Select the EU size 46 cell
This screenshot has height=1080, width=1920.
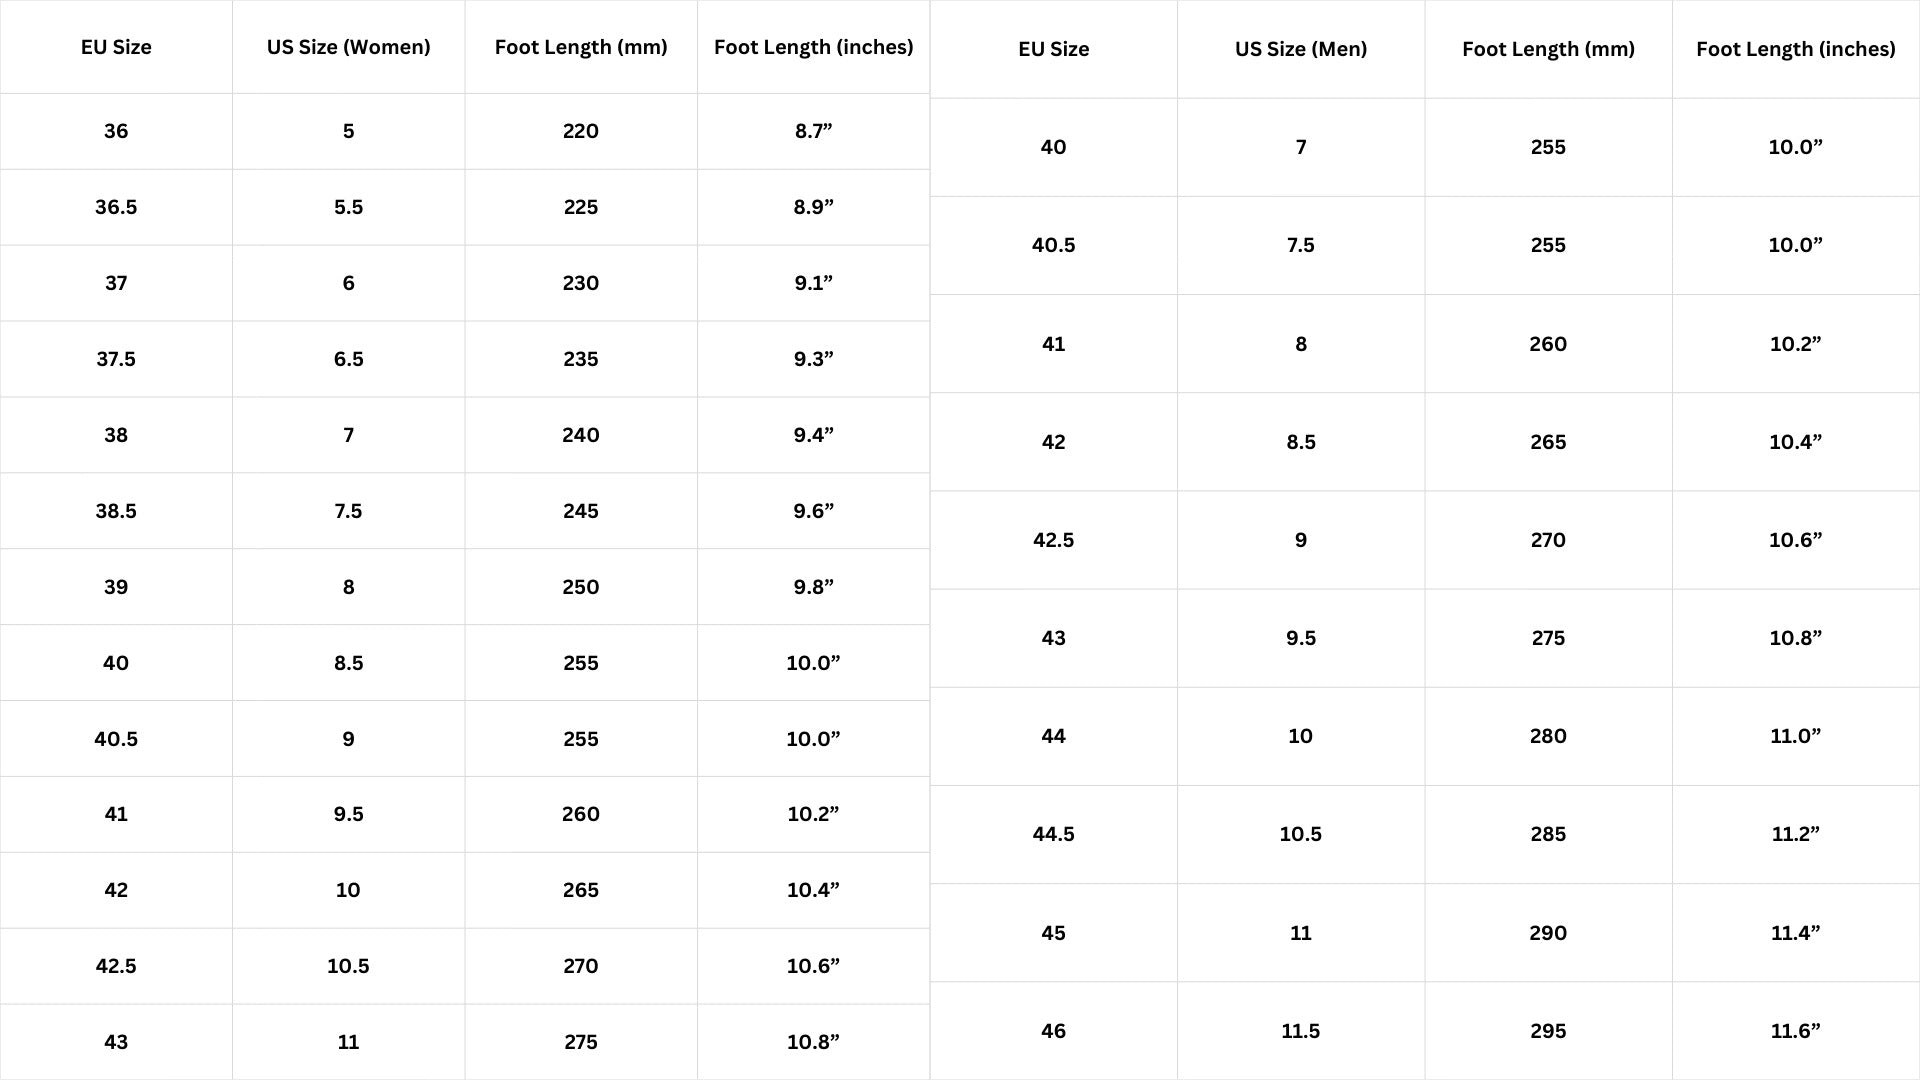tap(1053, 1031)
